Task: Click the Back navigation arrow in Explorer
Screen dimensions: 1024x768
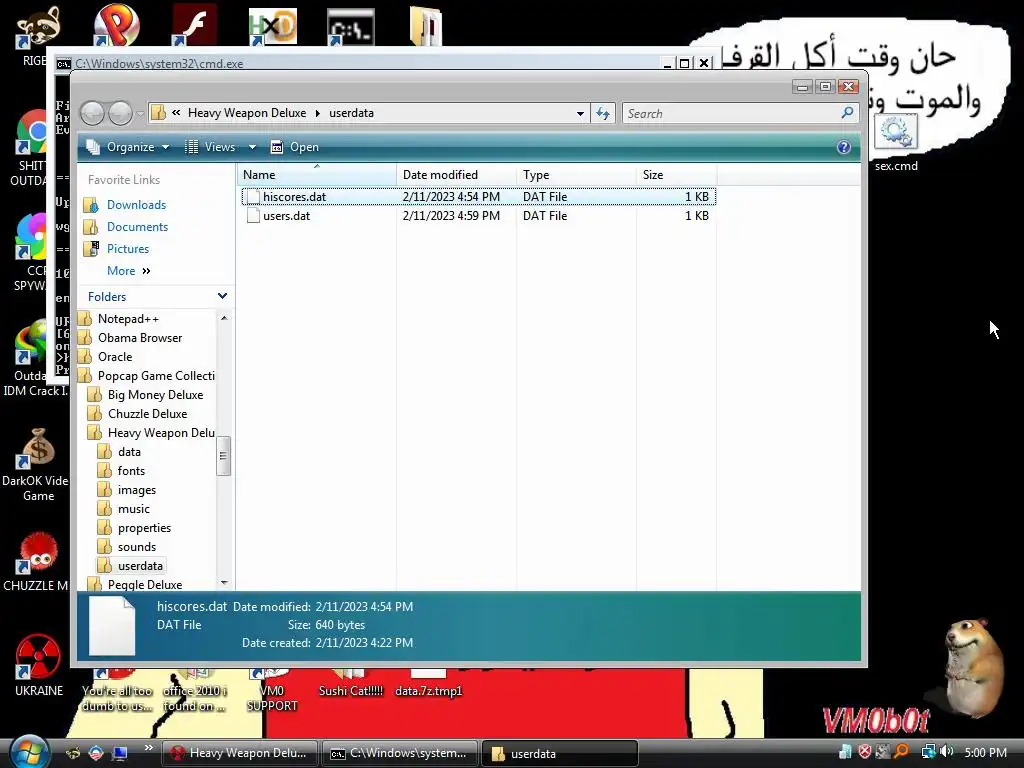Action: [92, 114]
